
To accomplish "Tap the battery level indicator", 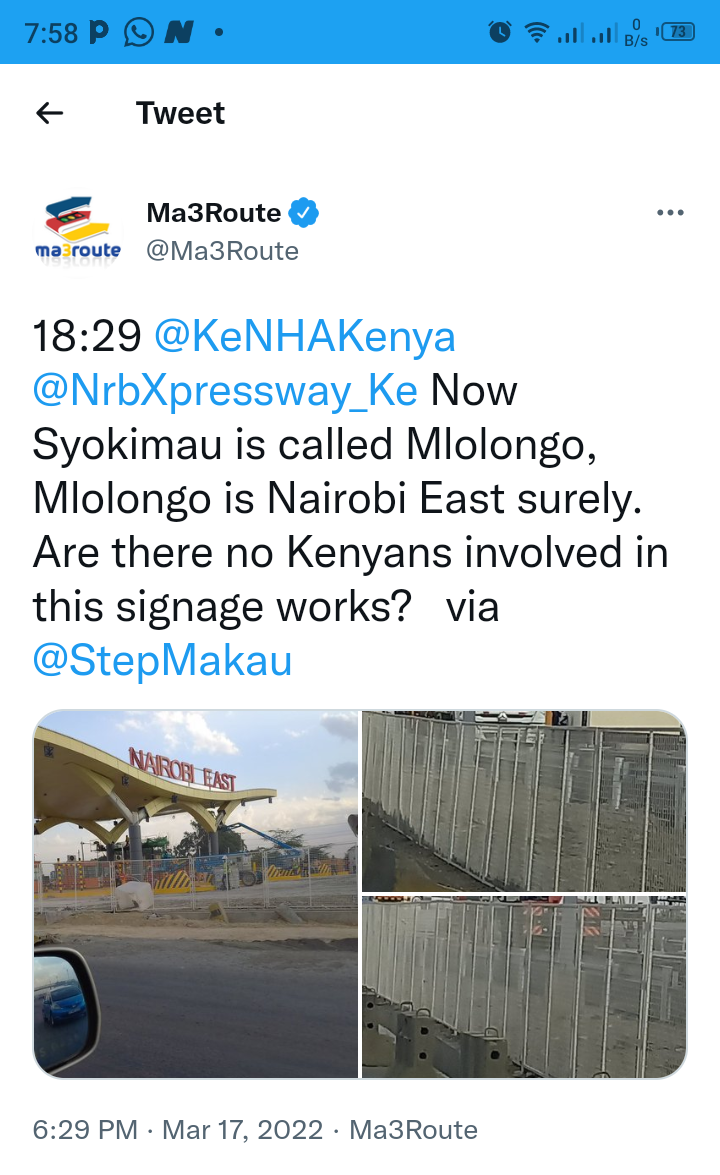I will [x=677, y=31].
